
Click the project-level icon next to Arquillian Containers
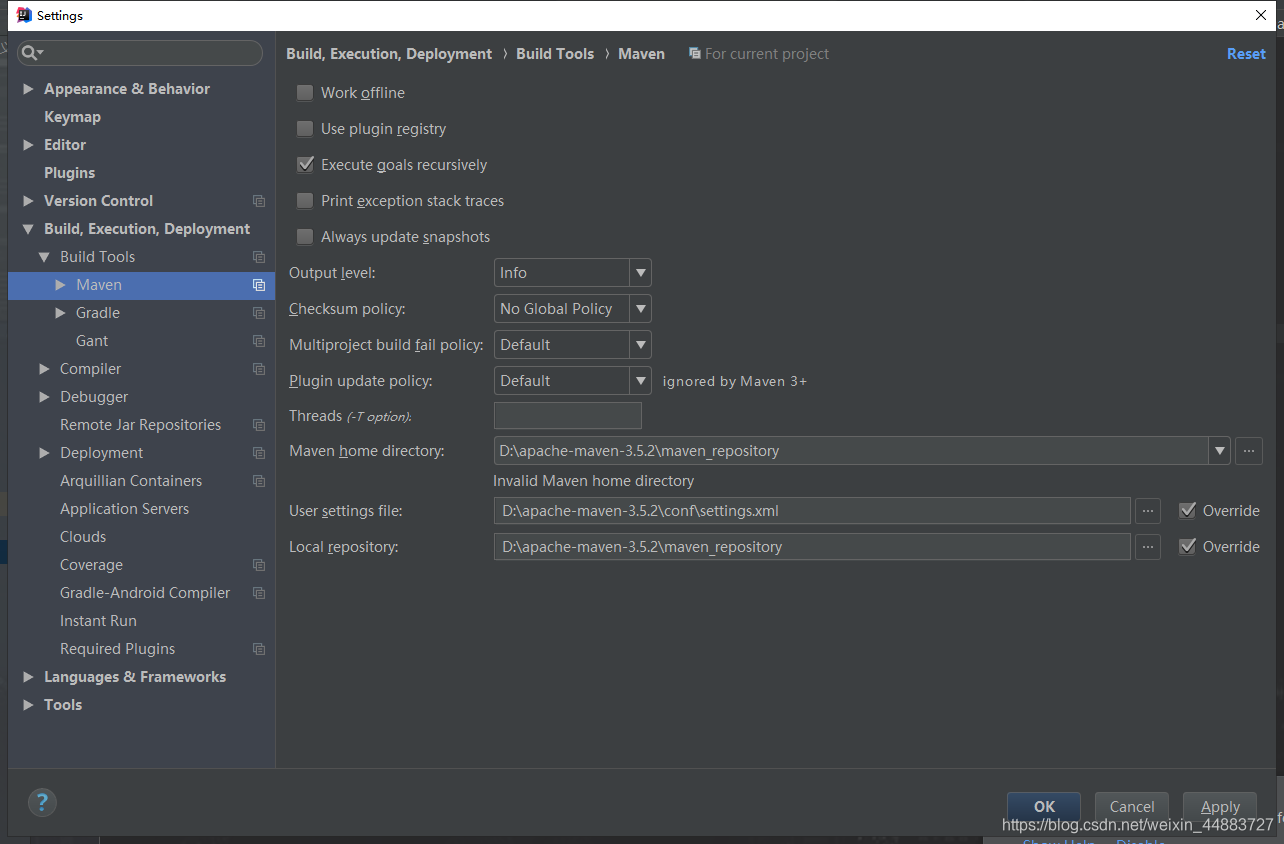(x=259, y=481)
